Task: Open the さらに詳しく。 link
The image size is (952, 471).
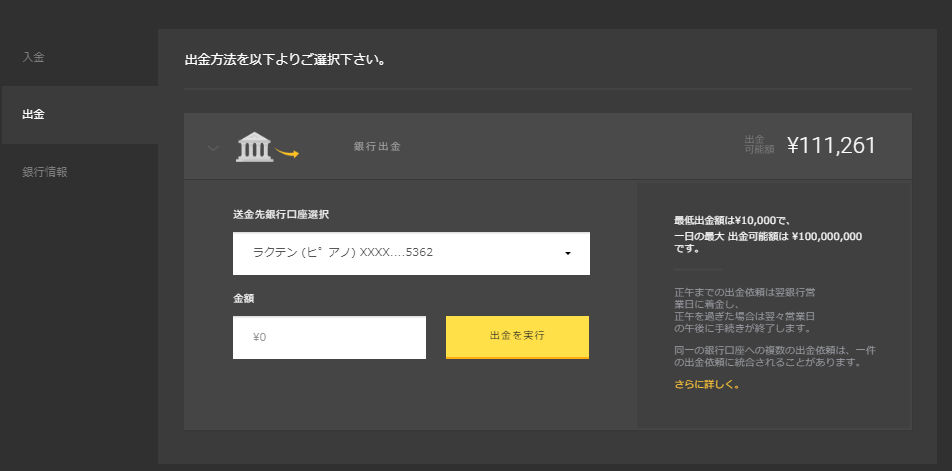Action: (707, 384)
